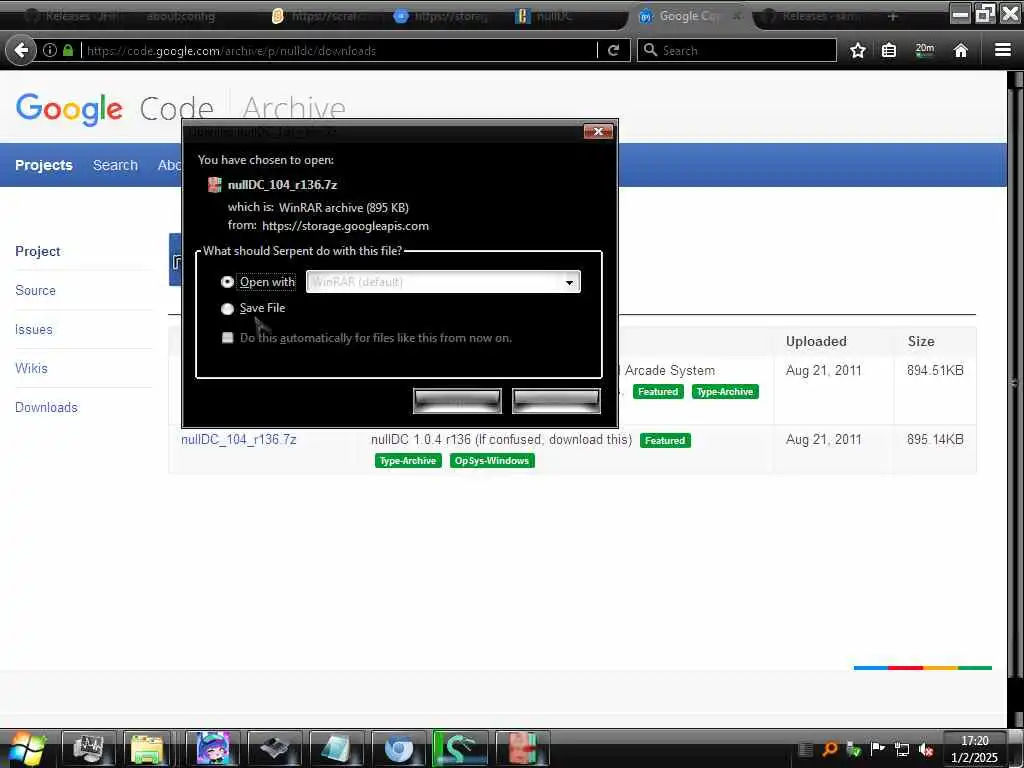This screenshot has width=1024, height=768.
Task: Open File Explorer folder in taskbar
Action: pos(147,749)
